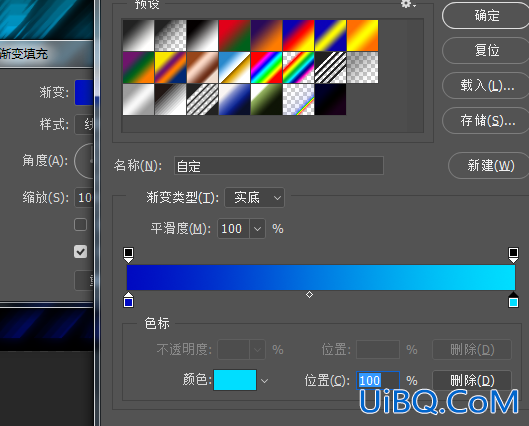Select the cyan color stop at right

(x=513, y=300)
